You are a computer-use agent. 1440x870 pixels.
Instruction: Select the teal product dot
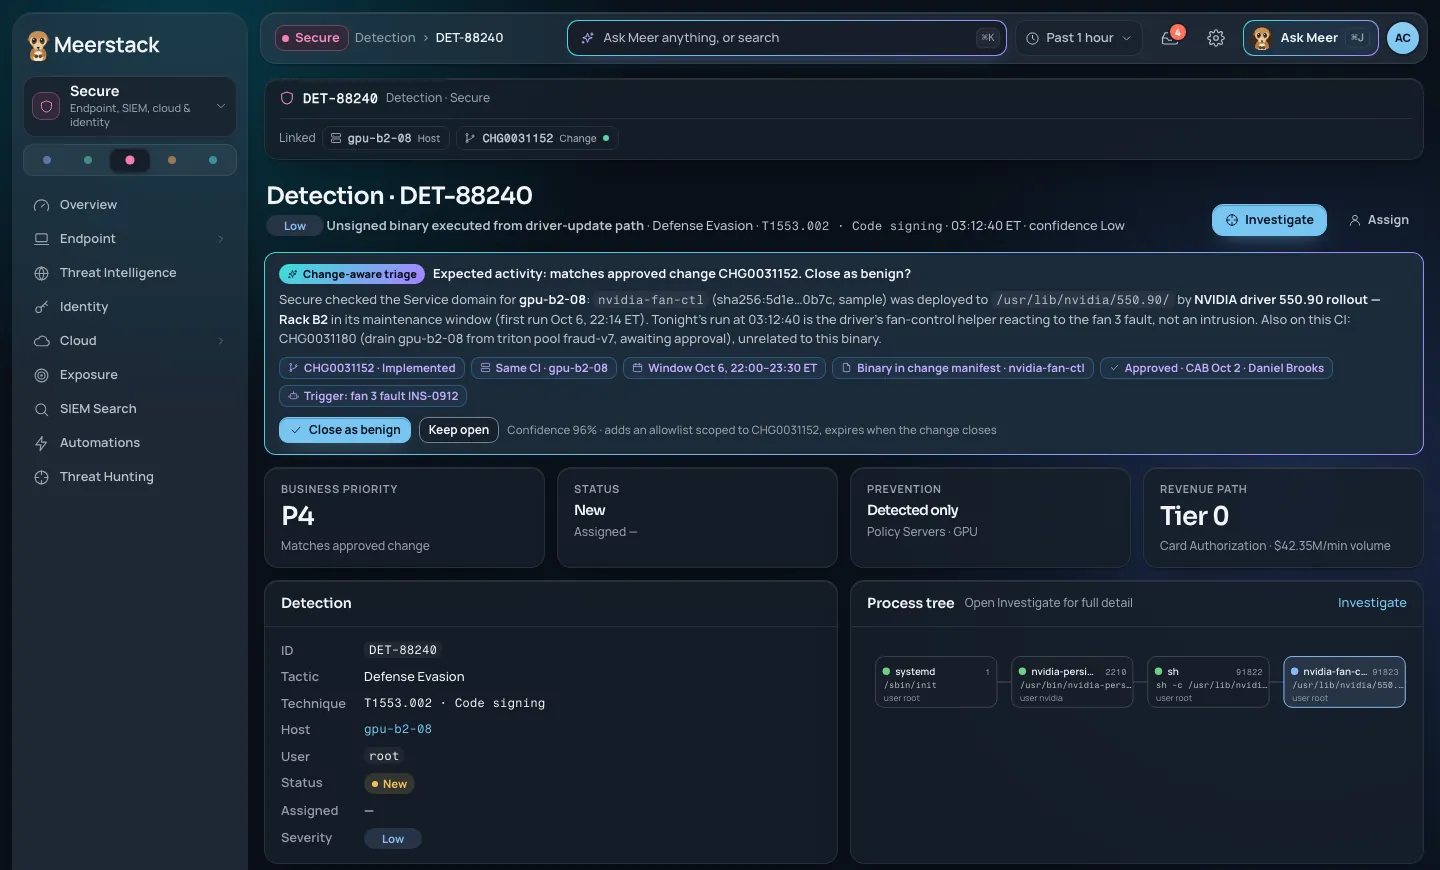point(213,160)
